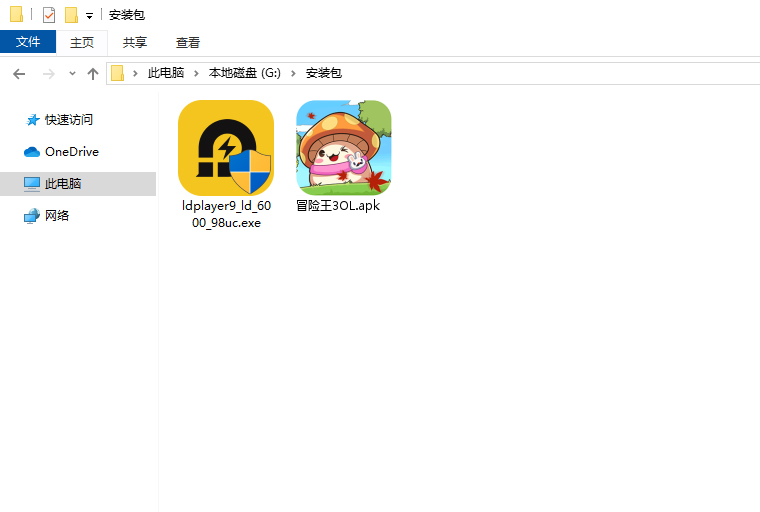The image size is (760, 512).
Task: Click the 此电脑 monitor icon in the sidebar
Action: 32,184
